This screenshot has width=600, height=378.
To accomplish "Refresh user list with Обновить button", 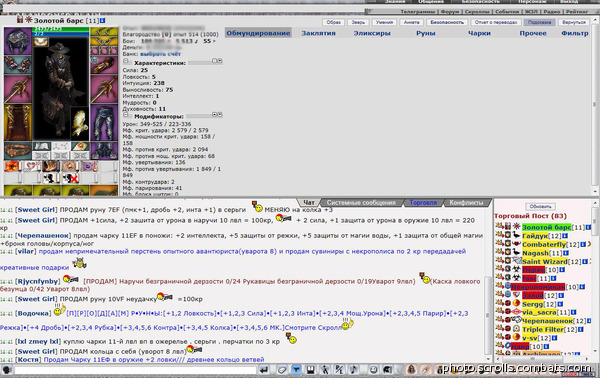I will tap(540, 207).
